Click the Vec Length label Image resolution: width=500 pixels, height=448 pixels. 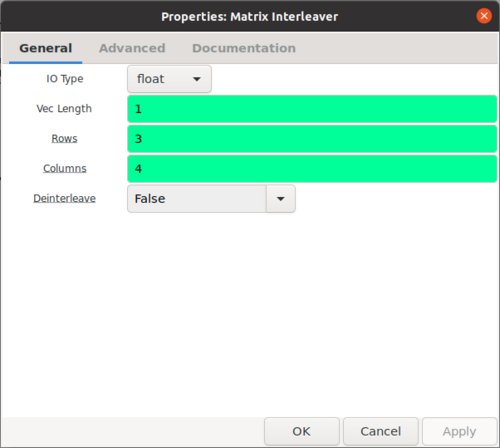tap(64, 109)
